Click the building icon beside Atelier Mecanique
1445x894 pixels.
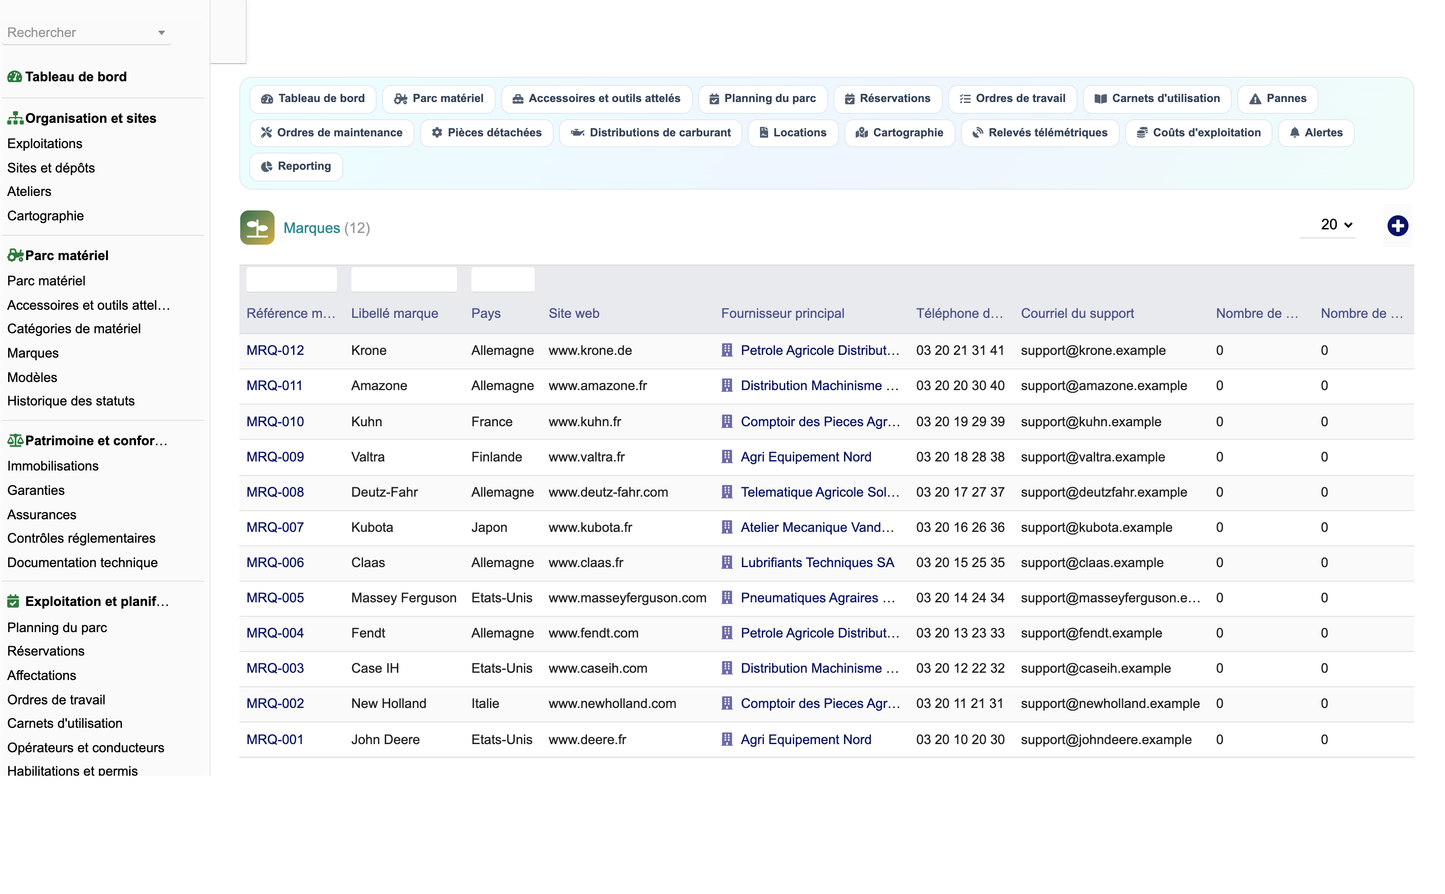(x=727, y=528)
